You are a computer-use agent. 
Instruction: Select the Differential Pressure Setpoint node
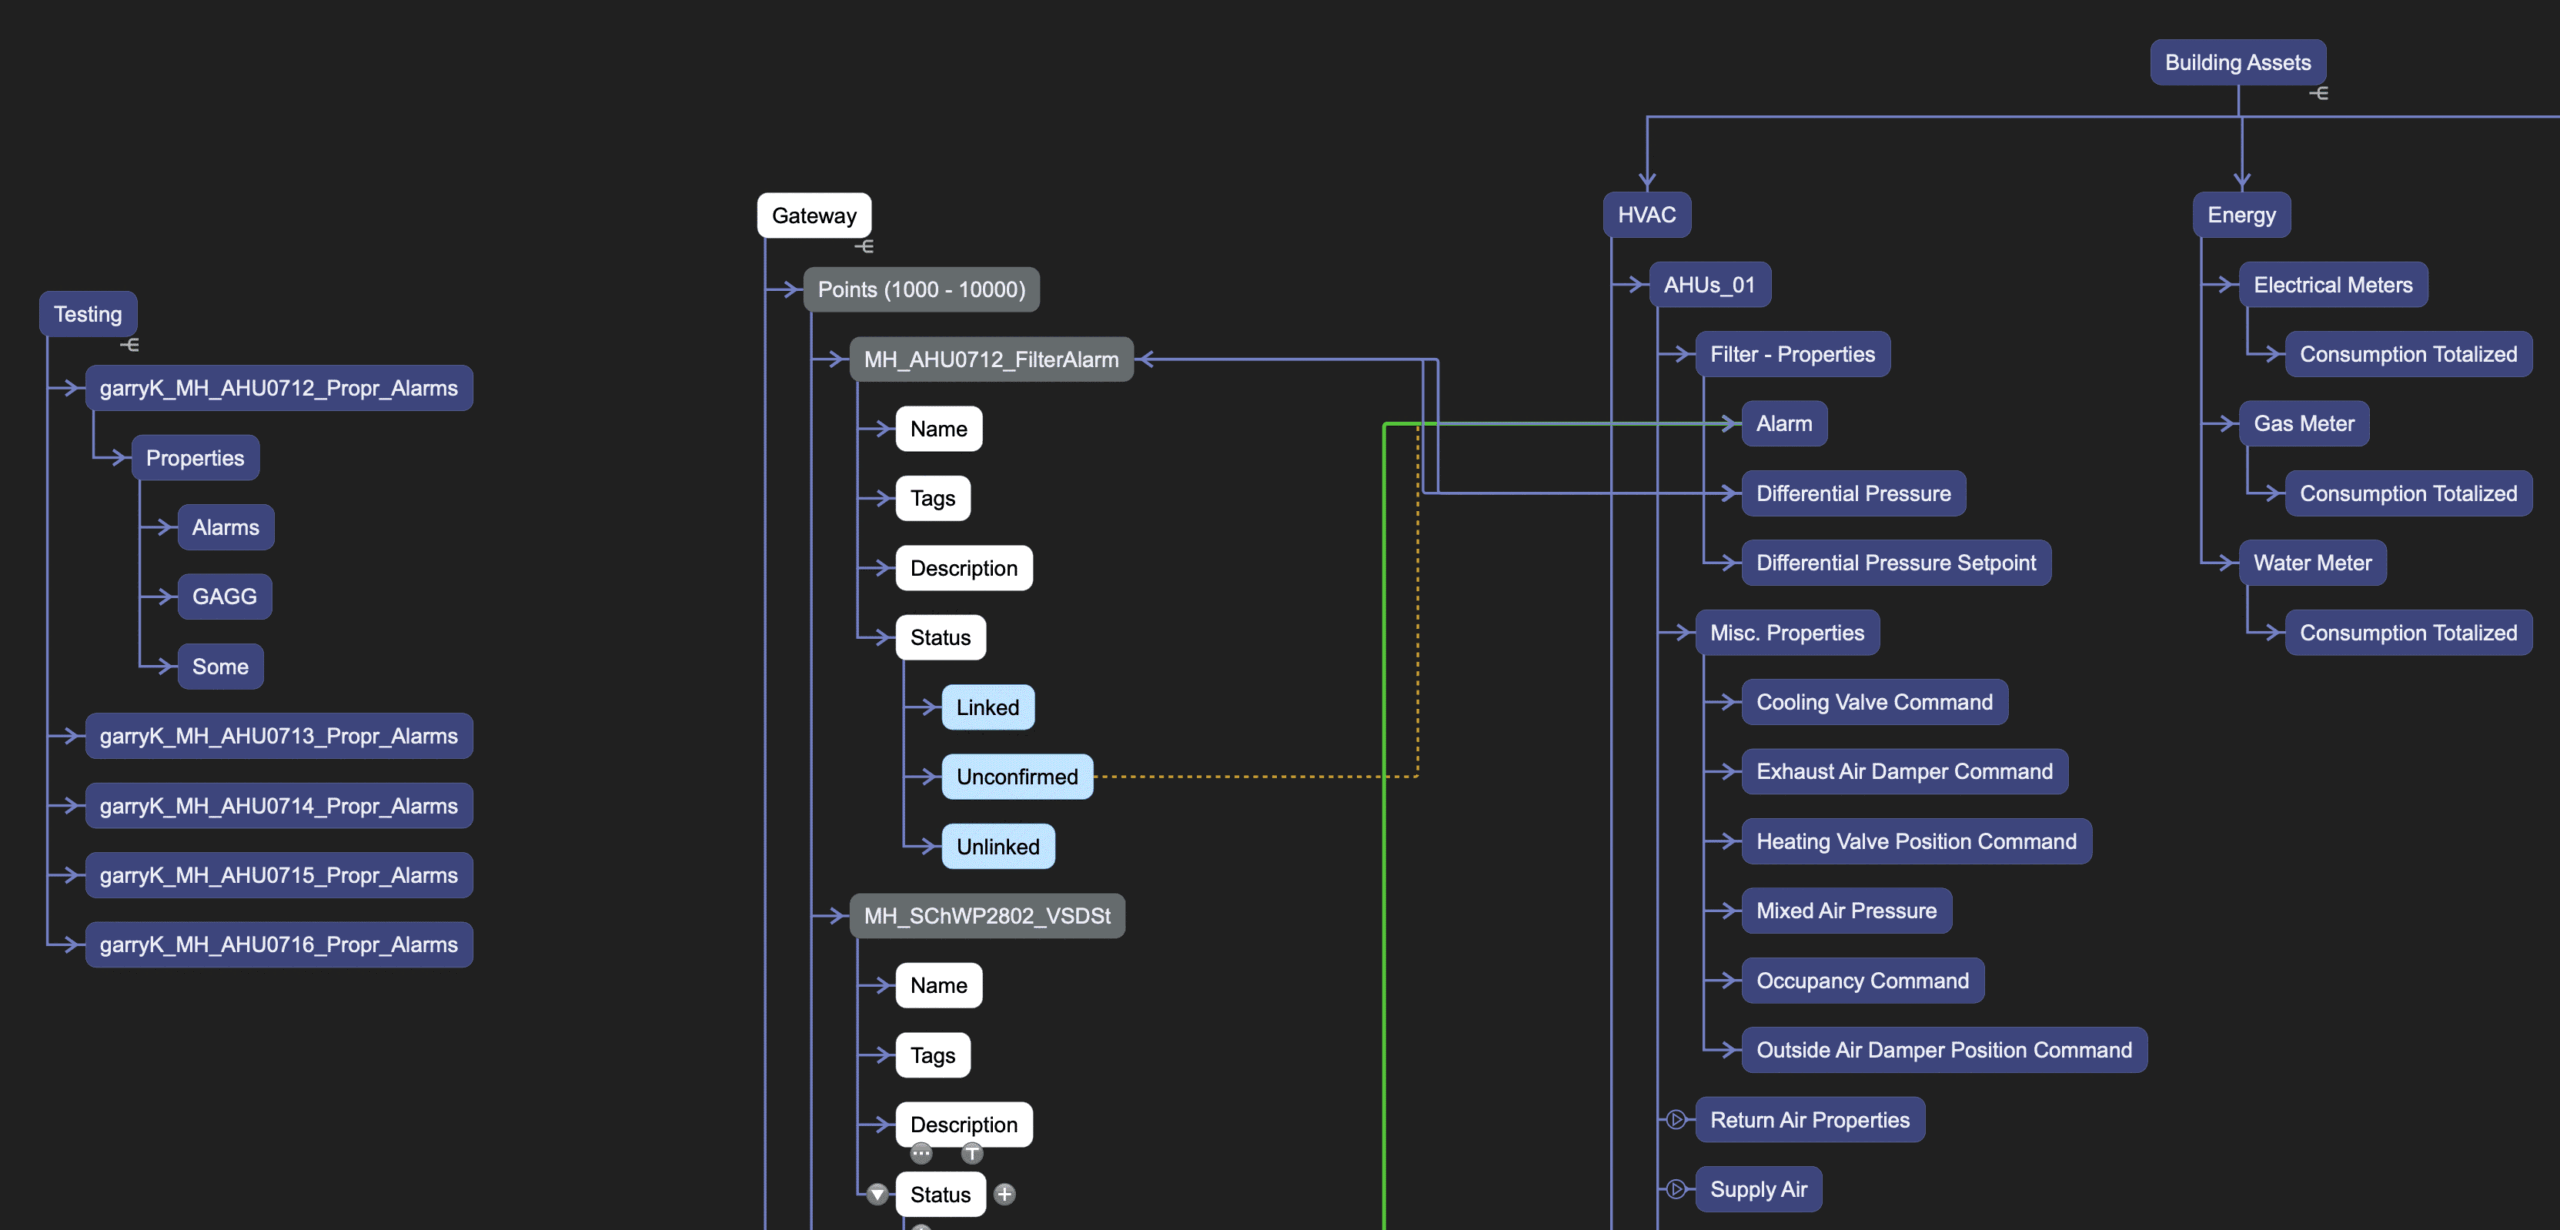tap(1895, 563)
